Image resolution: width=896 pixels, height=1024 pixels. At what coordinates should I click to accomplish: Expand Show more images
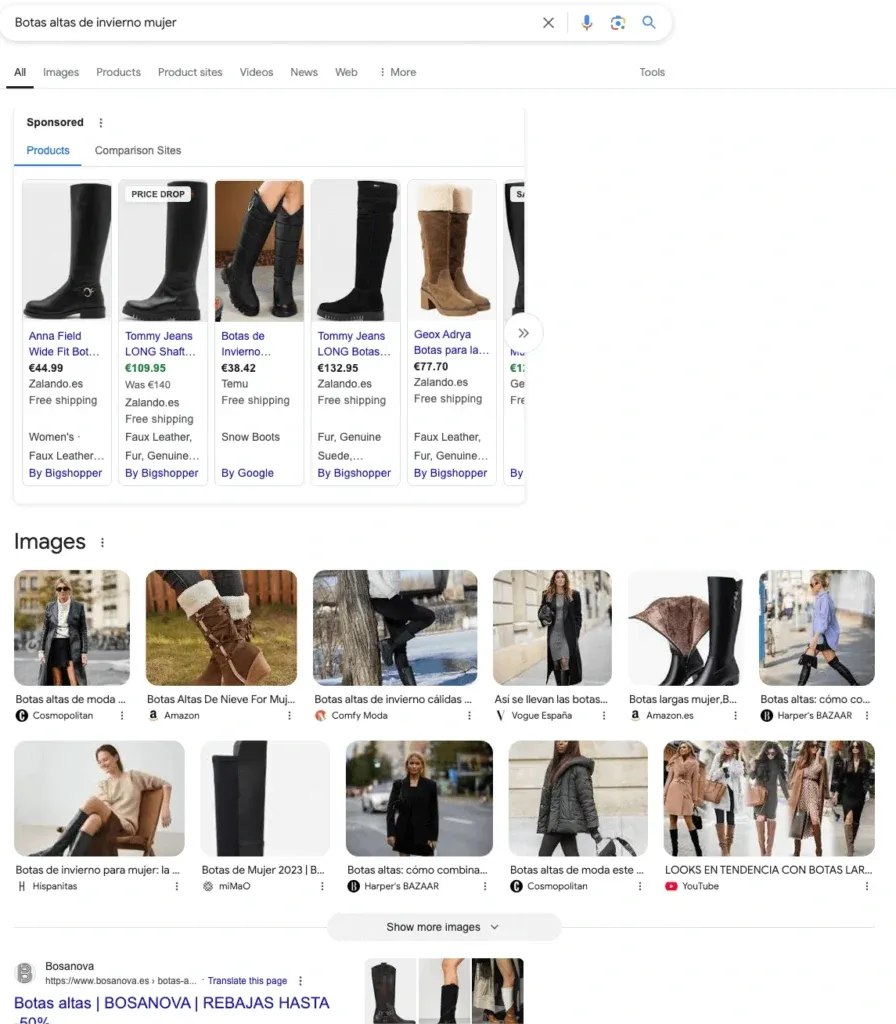click(443, 927)
